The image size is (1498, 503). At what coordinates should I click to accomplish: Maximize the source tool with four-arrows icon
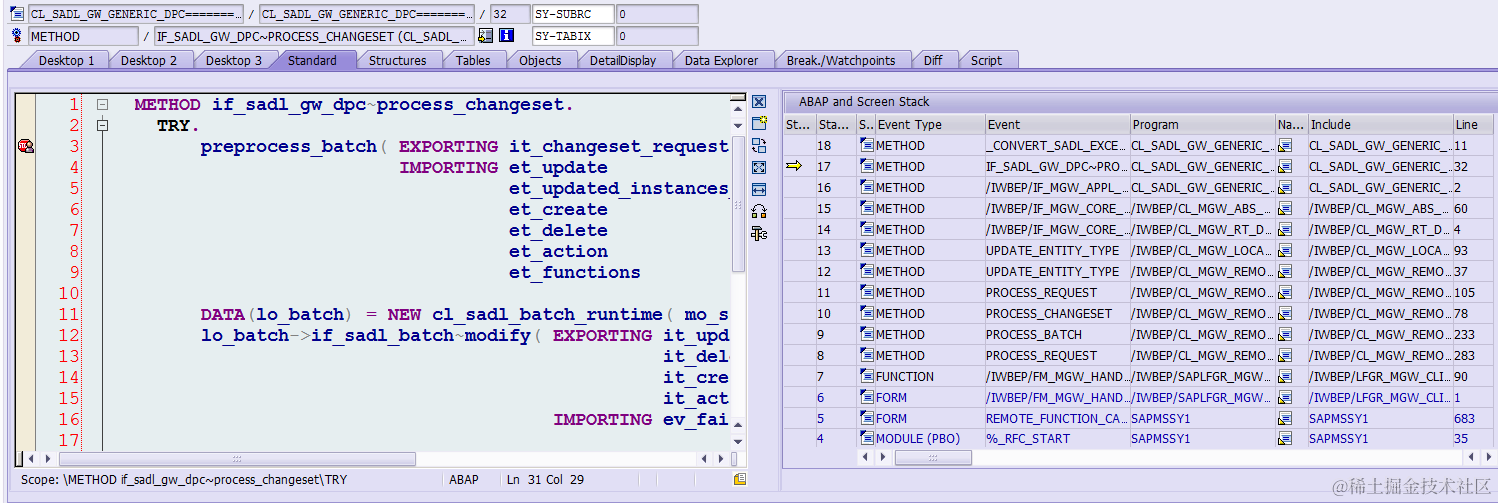tap(759, 167)
